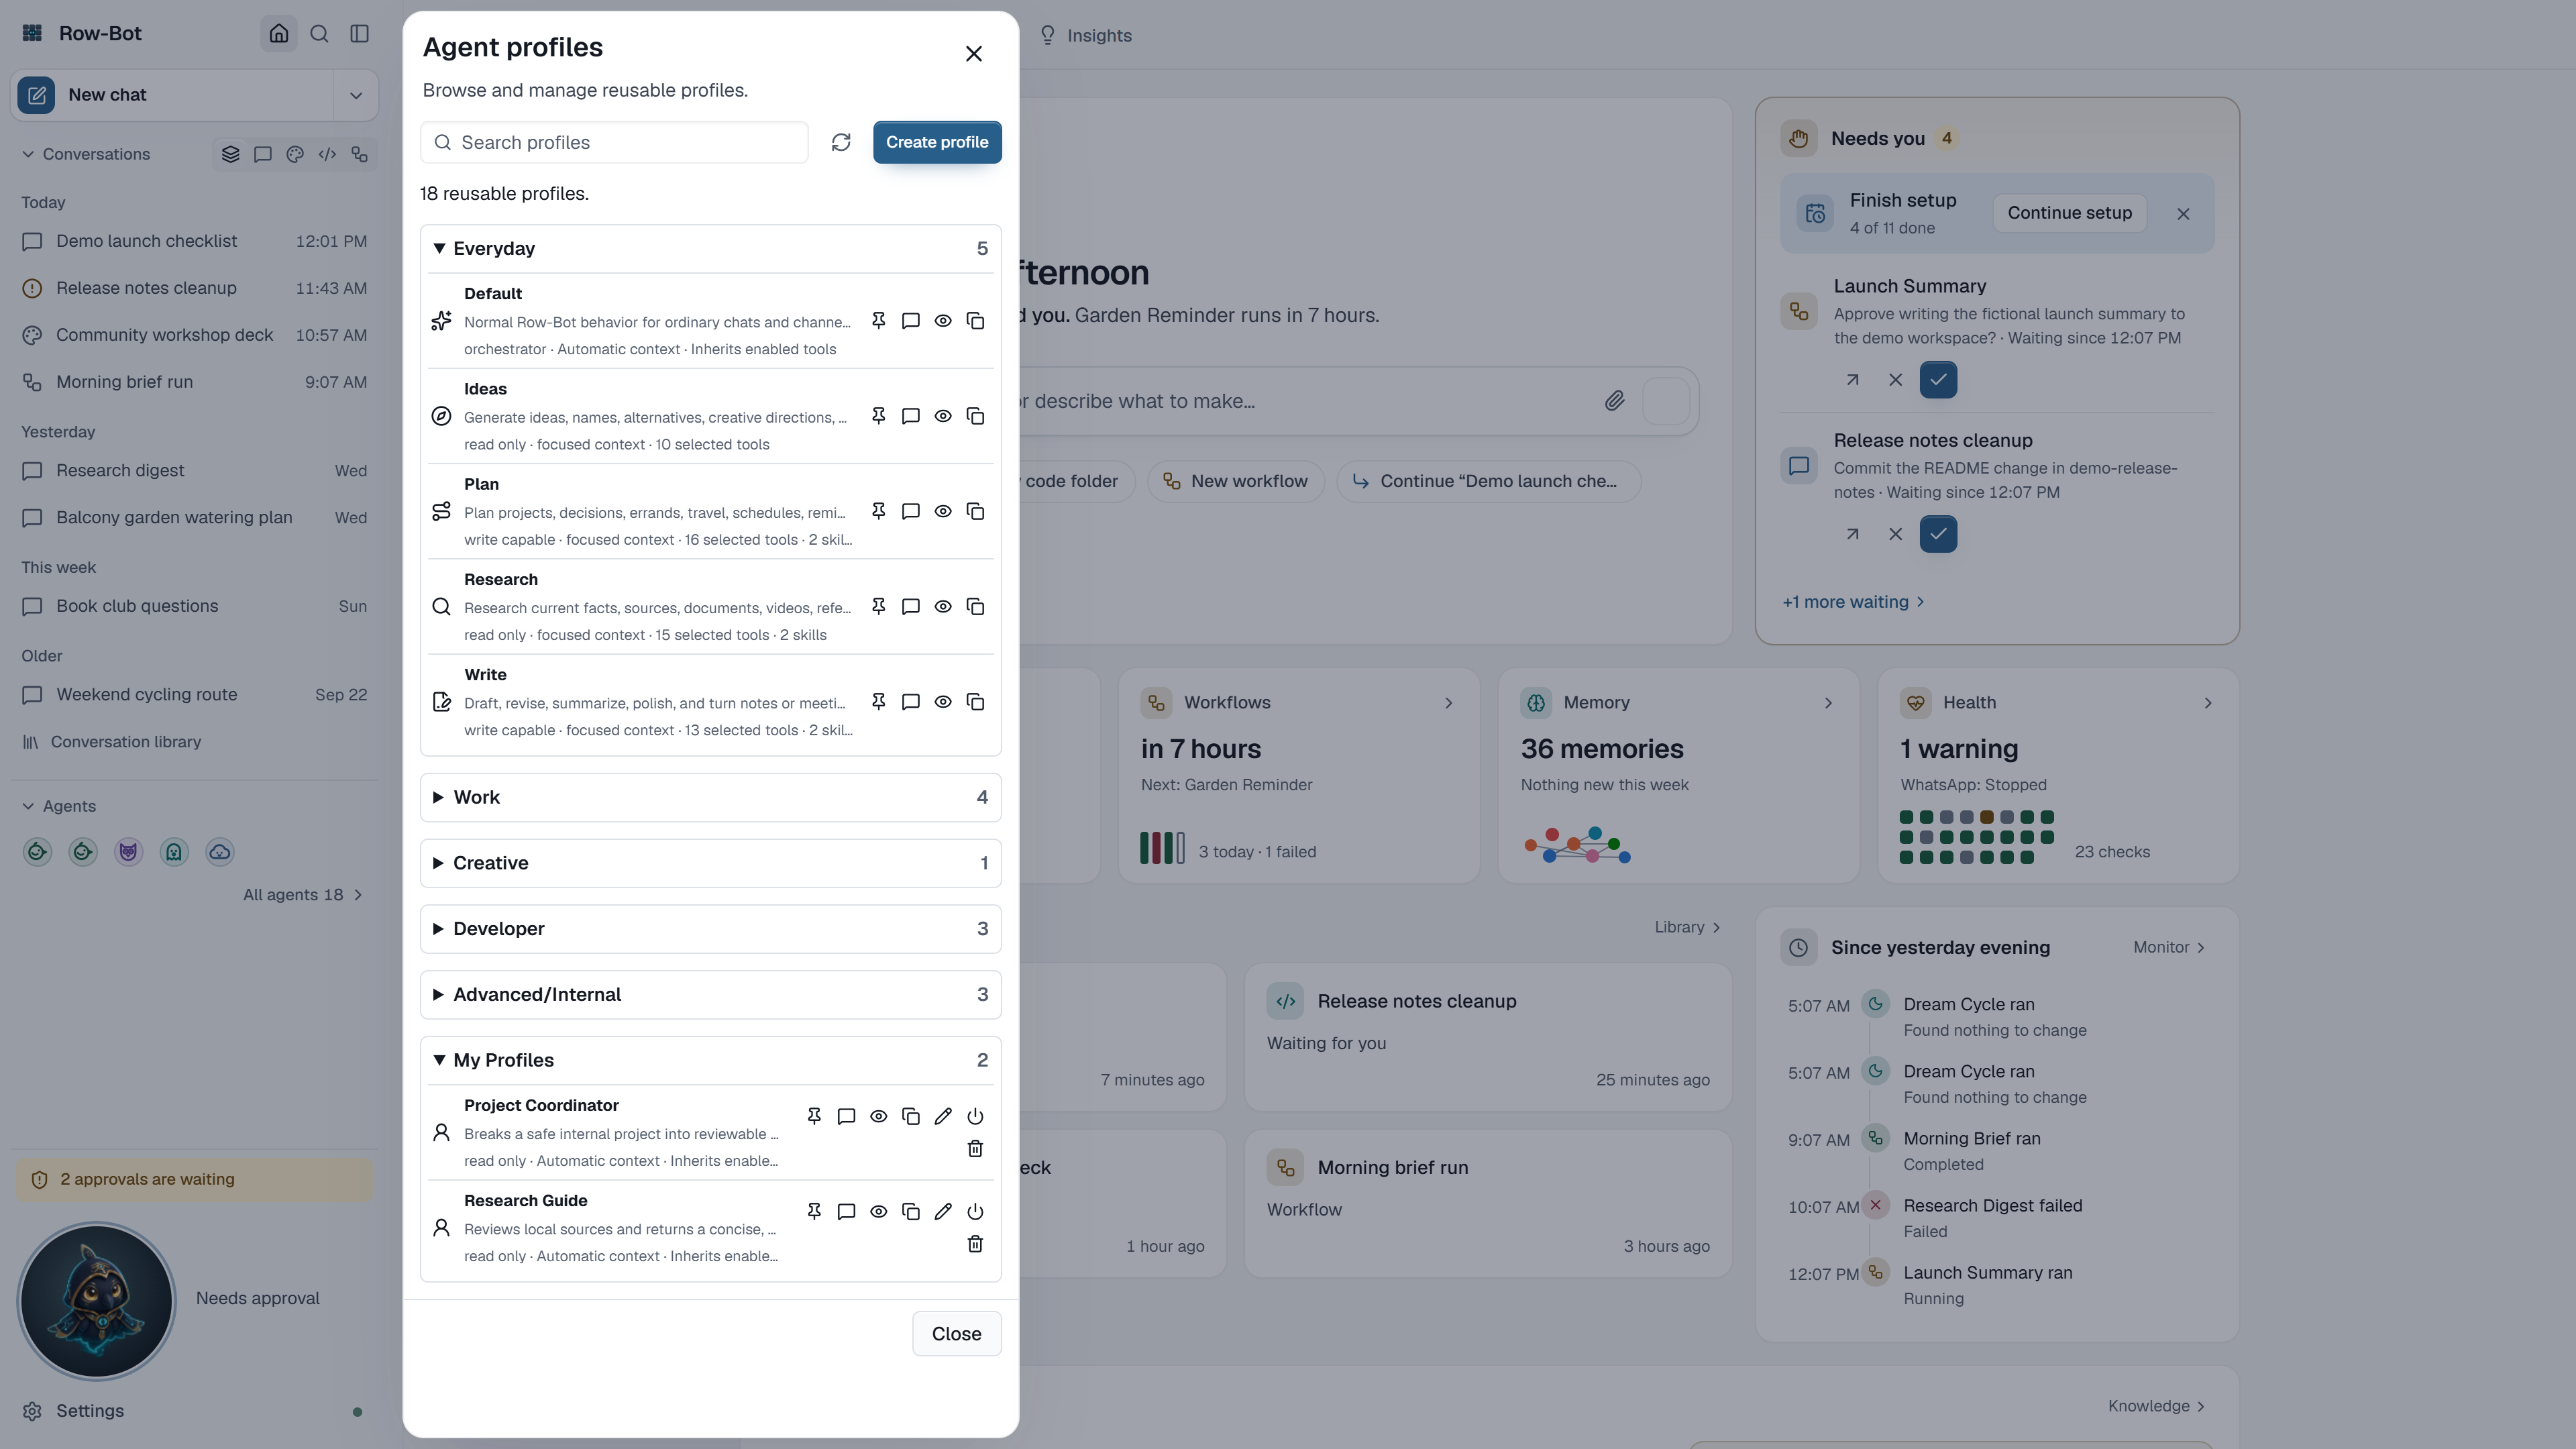Delete the Project Coordinator profile

coord(975,1149)
